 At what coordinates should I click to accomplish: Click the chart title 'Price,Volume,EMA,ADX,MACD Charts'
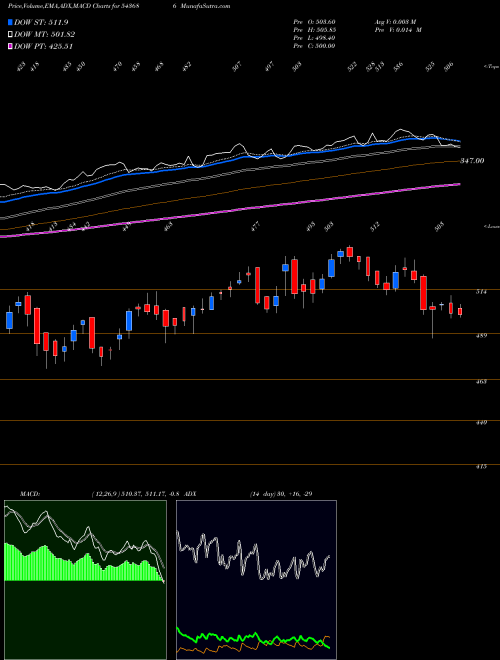[62, 6]
